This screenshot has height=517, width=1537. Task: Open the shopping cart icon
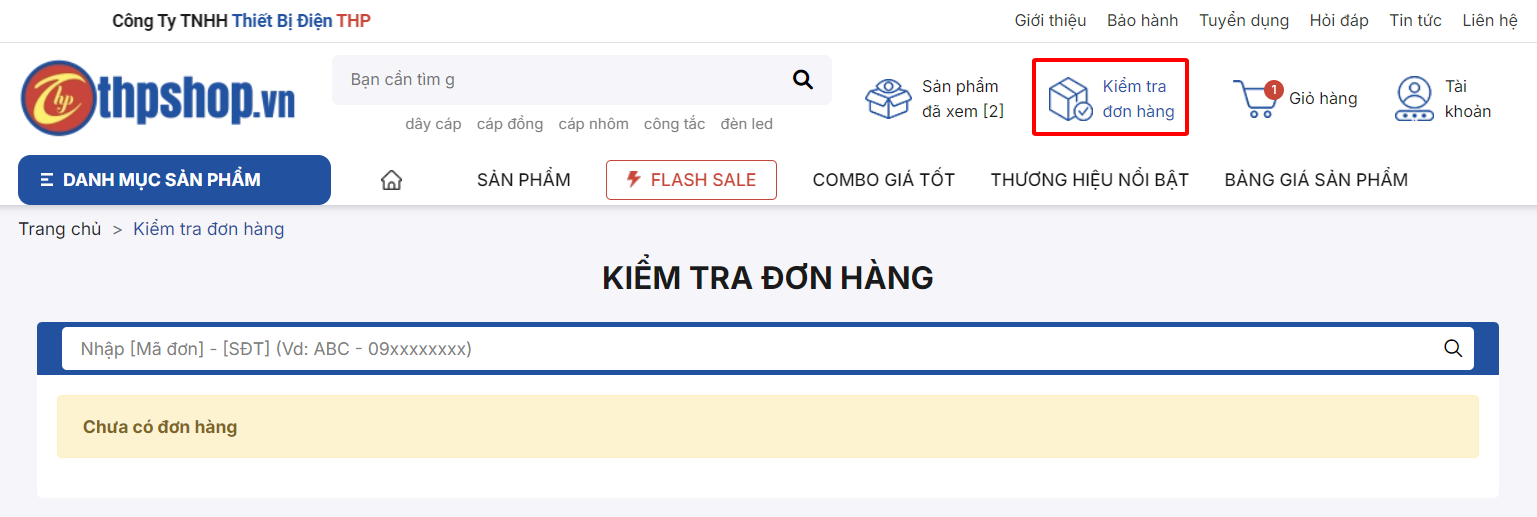(1256, 100)
